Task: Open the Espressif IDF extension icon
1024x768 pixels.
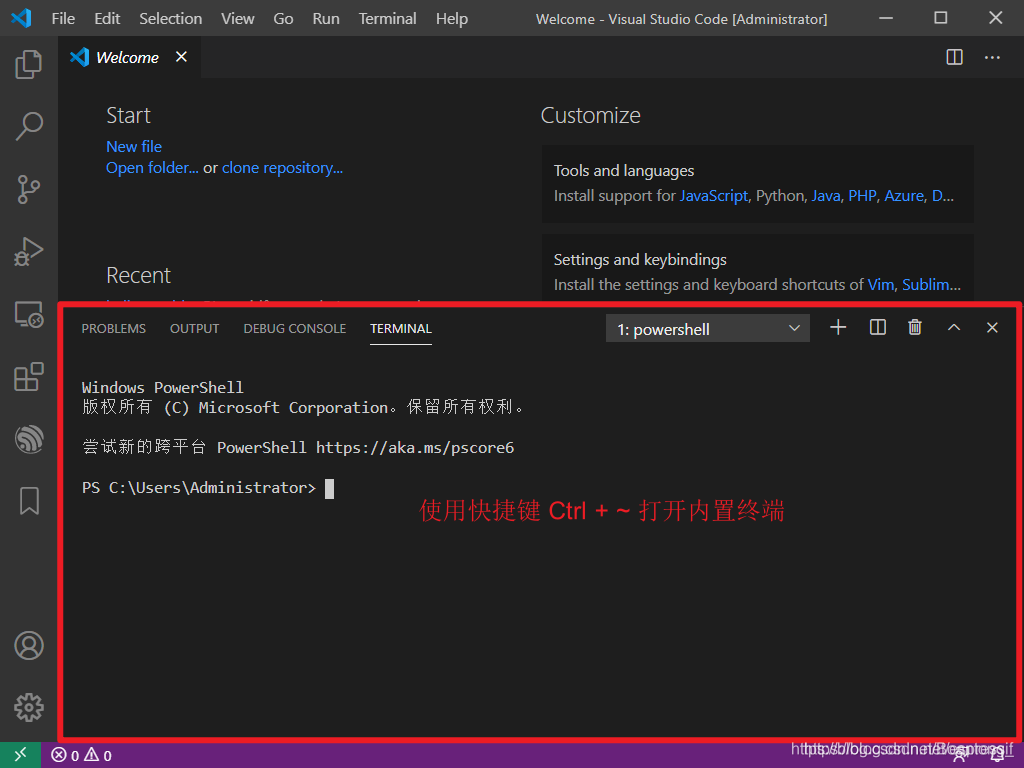Action: [x=29, y=438]
